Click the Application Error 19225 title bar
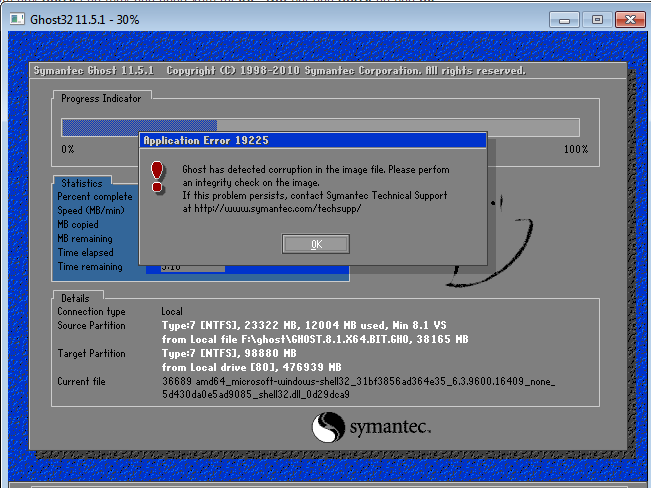Screen dimensions: 659x488 pyautogui.click(x=313, y=140)
